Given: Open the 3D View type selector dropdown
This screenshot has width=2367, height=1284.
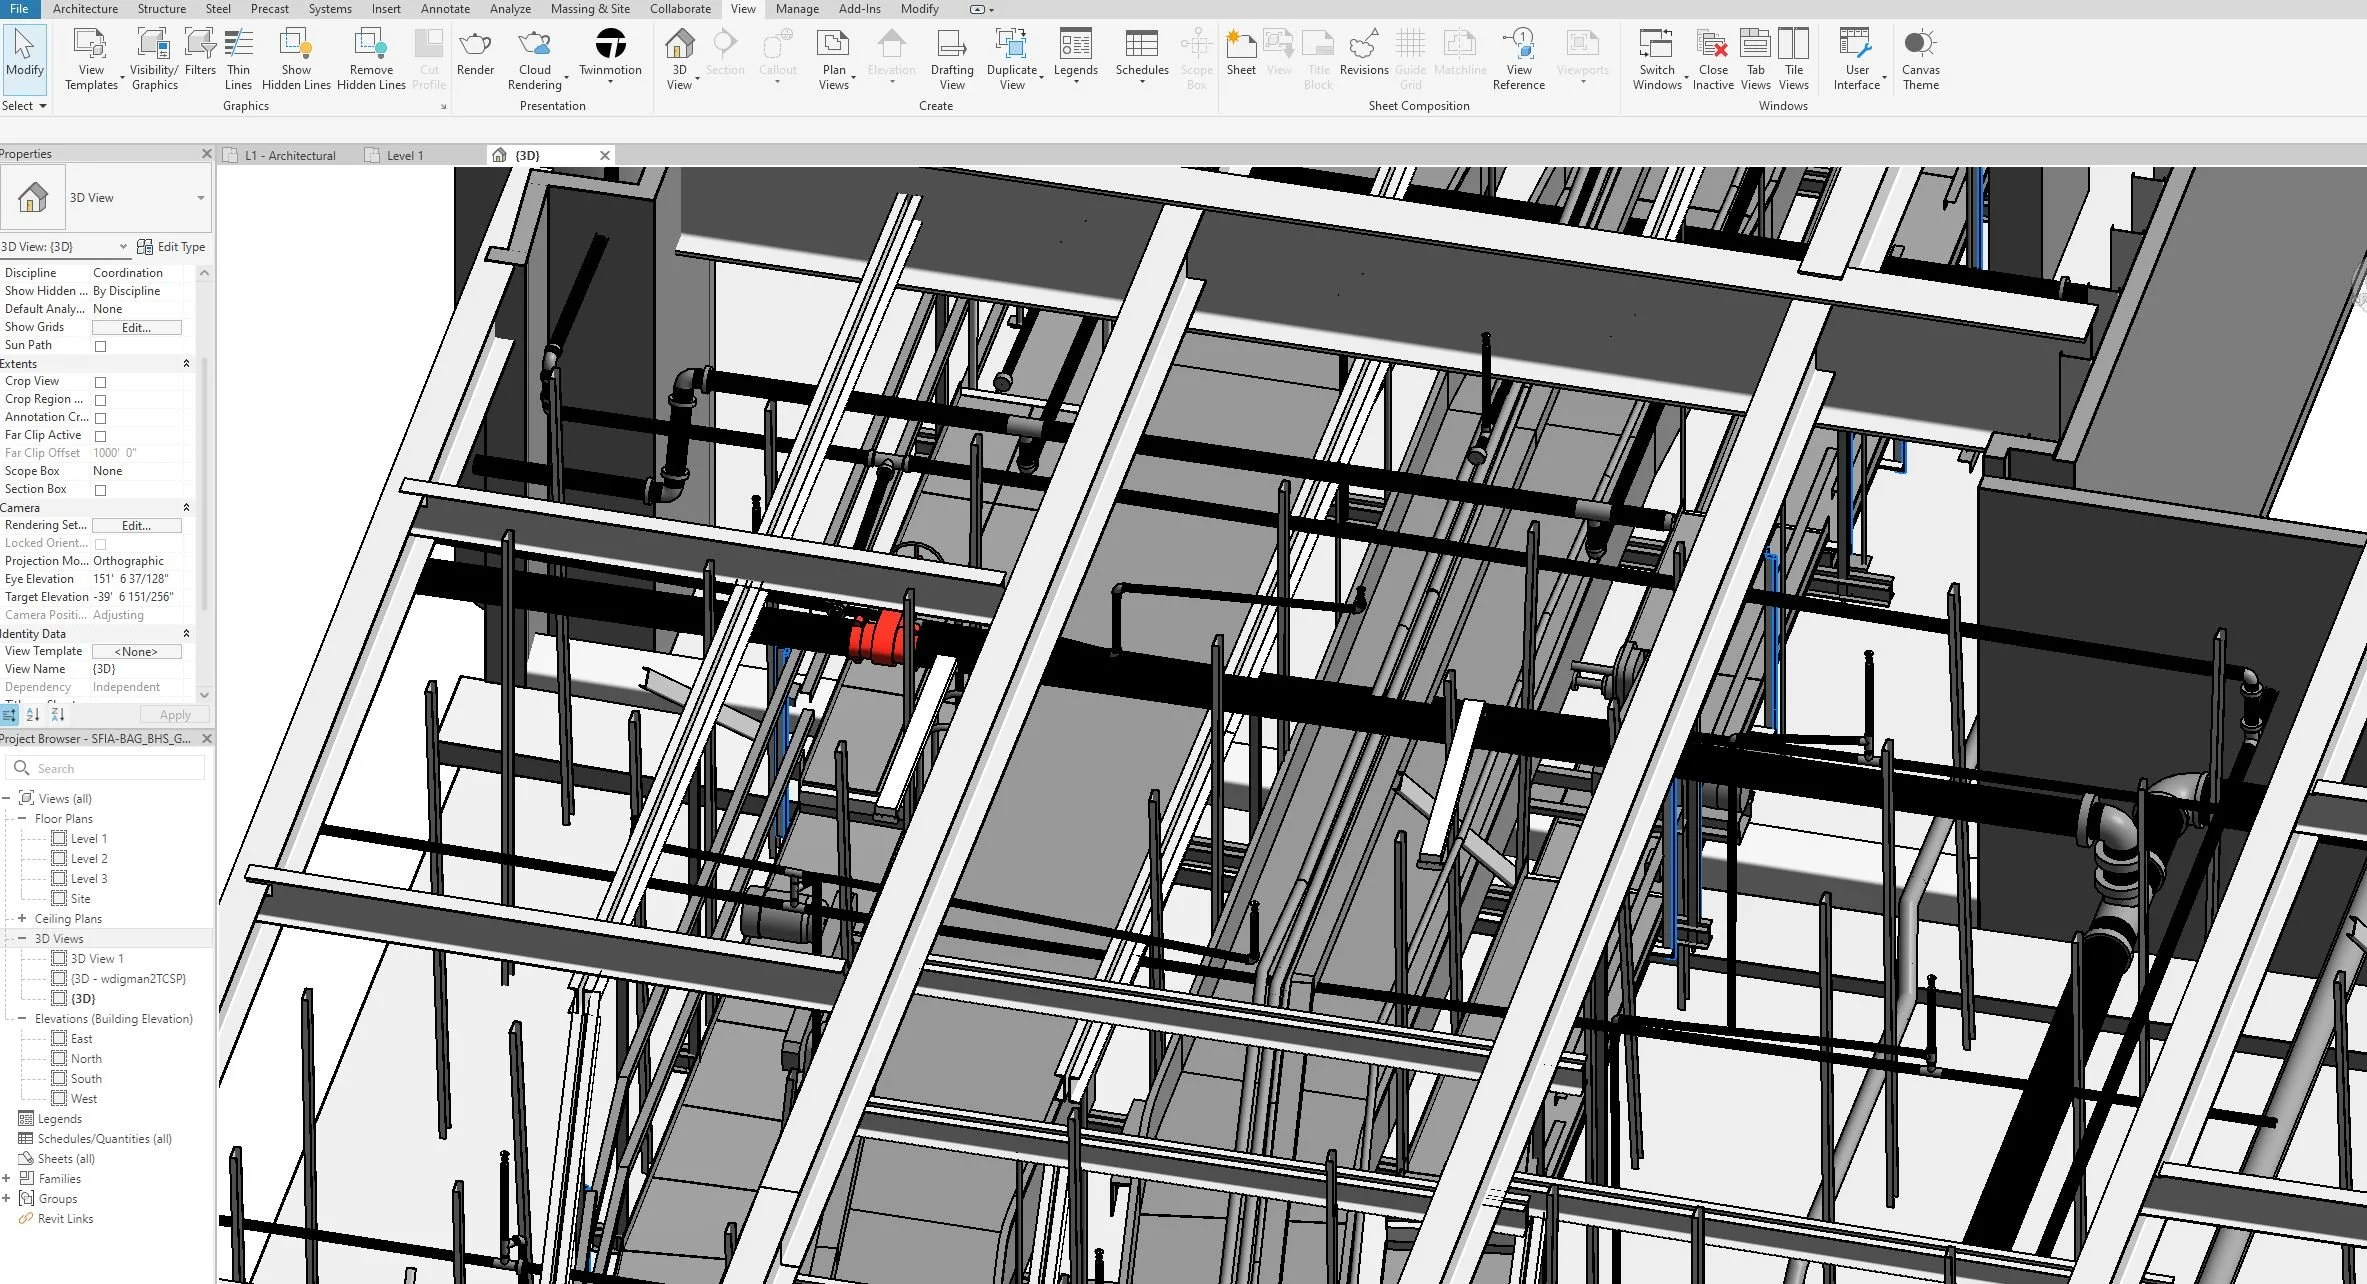Looking at the screenshot, I should [200, 198].
